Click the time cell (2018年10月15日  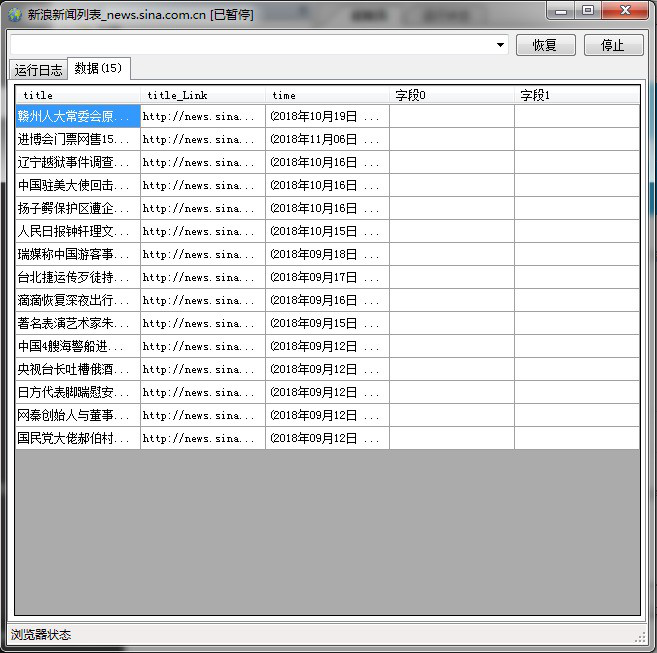pyautogui.click(x=327, y=231)
